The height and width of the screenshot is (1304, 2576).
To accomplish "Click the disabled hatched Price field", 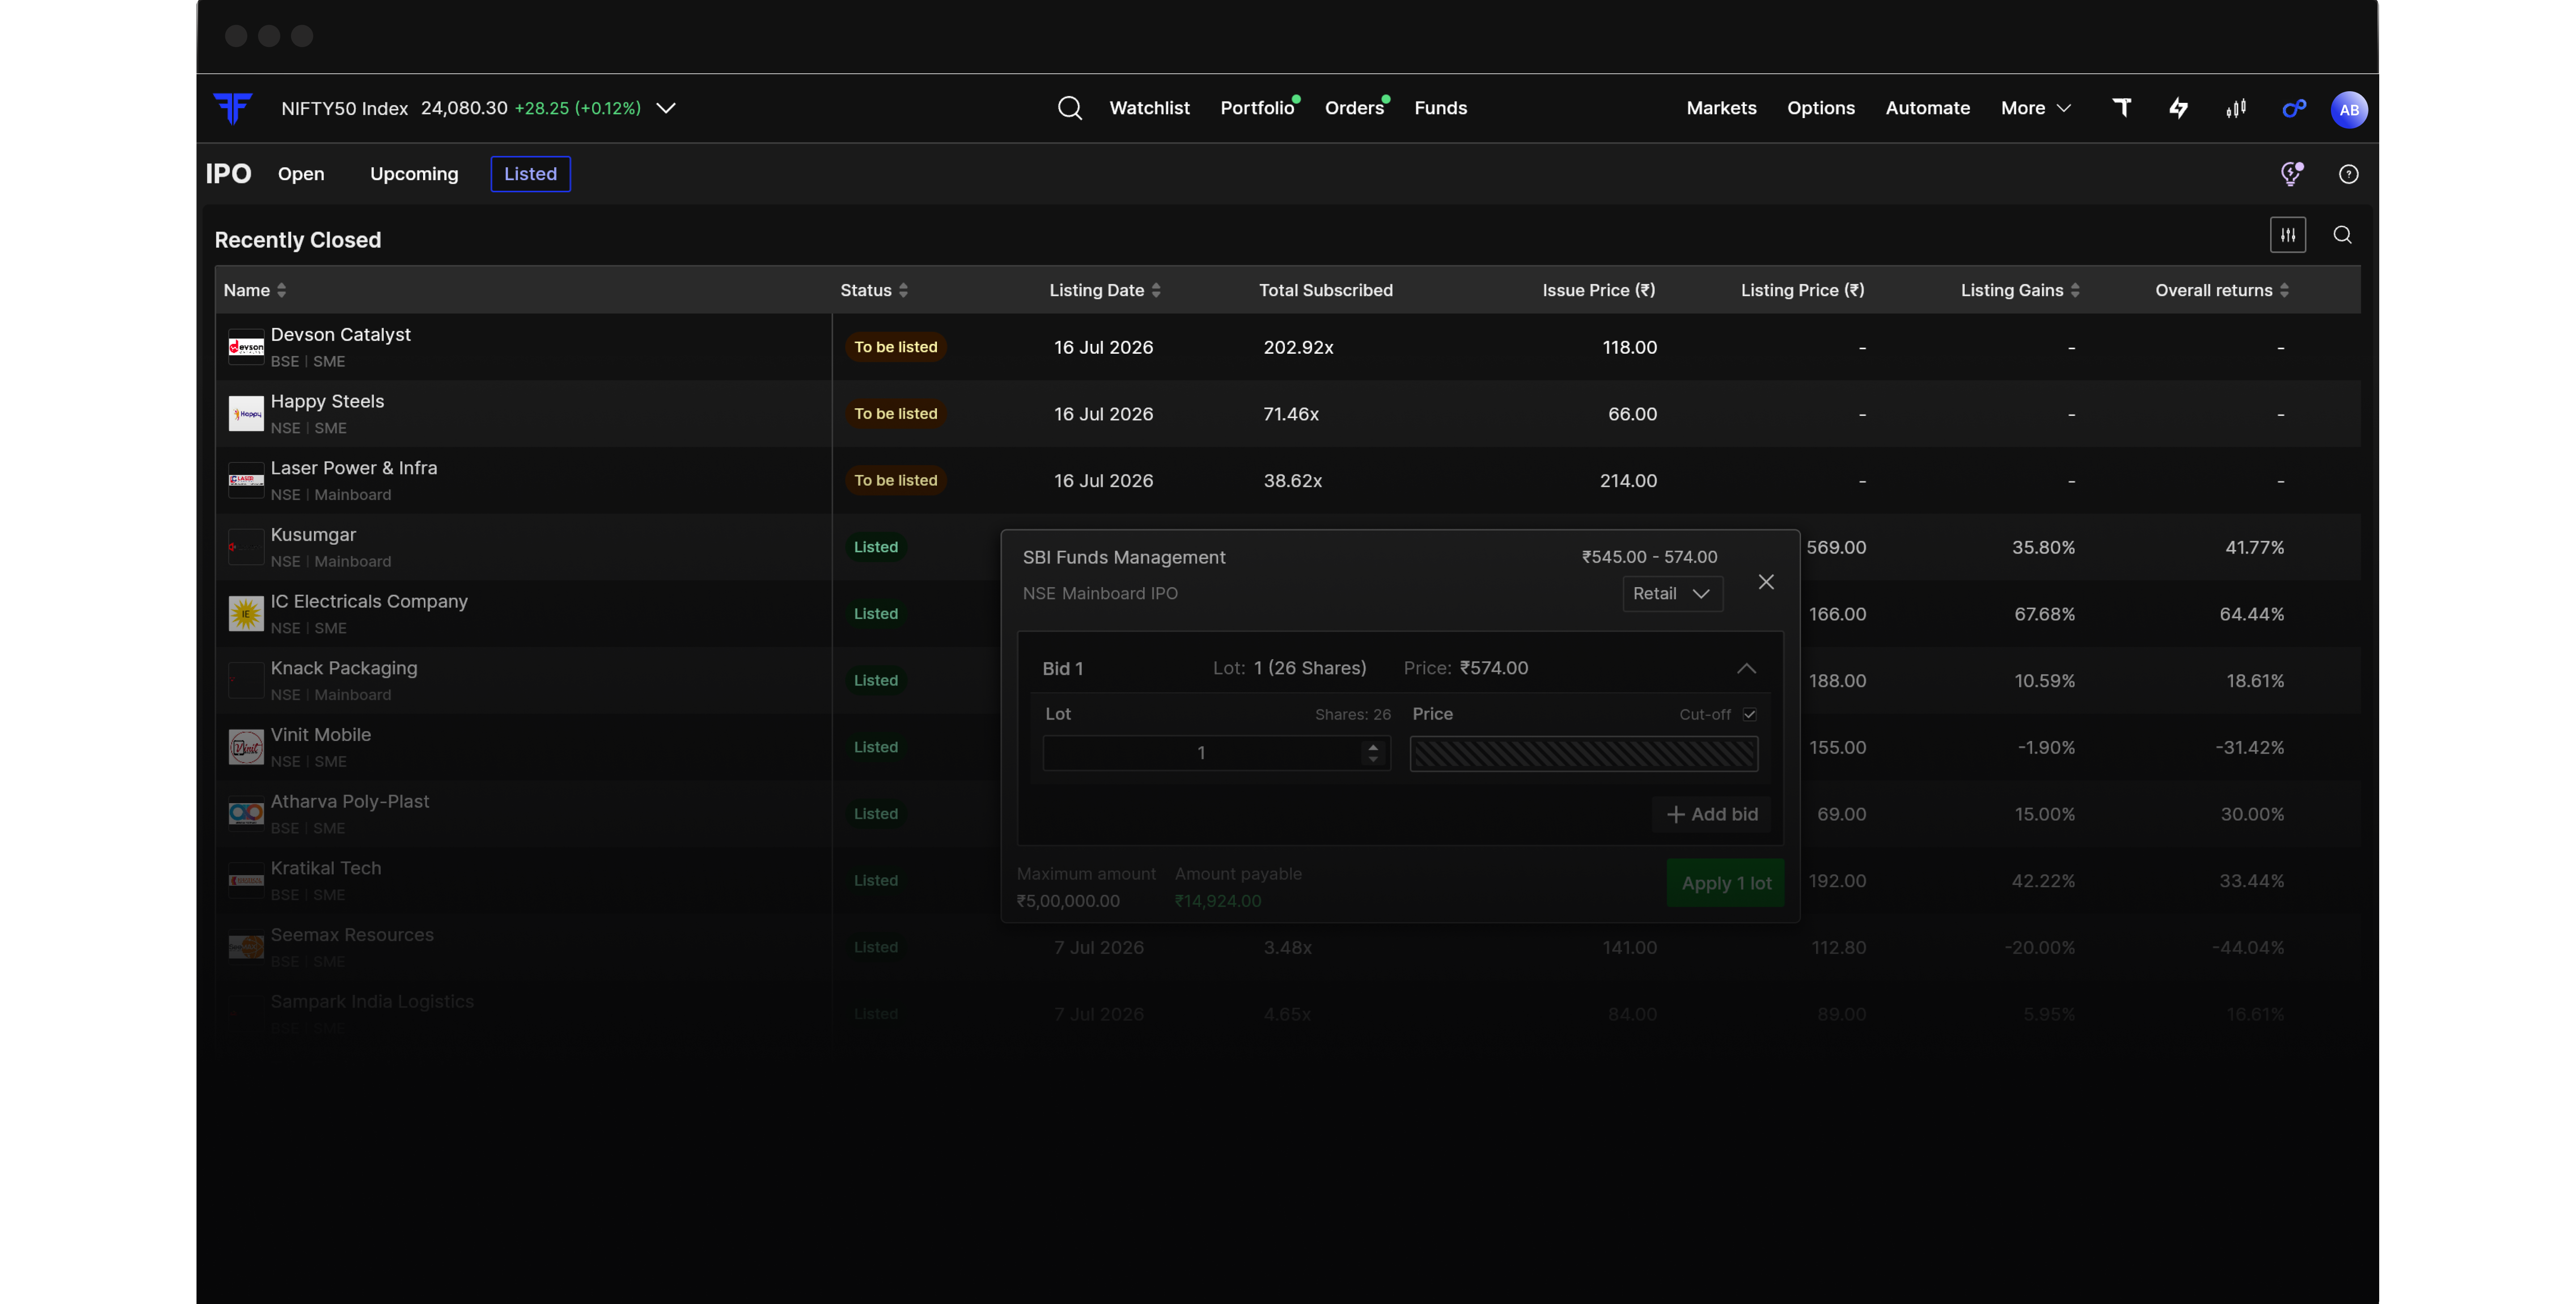I will pos(1584,753).
